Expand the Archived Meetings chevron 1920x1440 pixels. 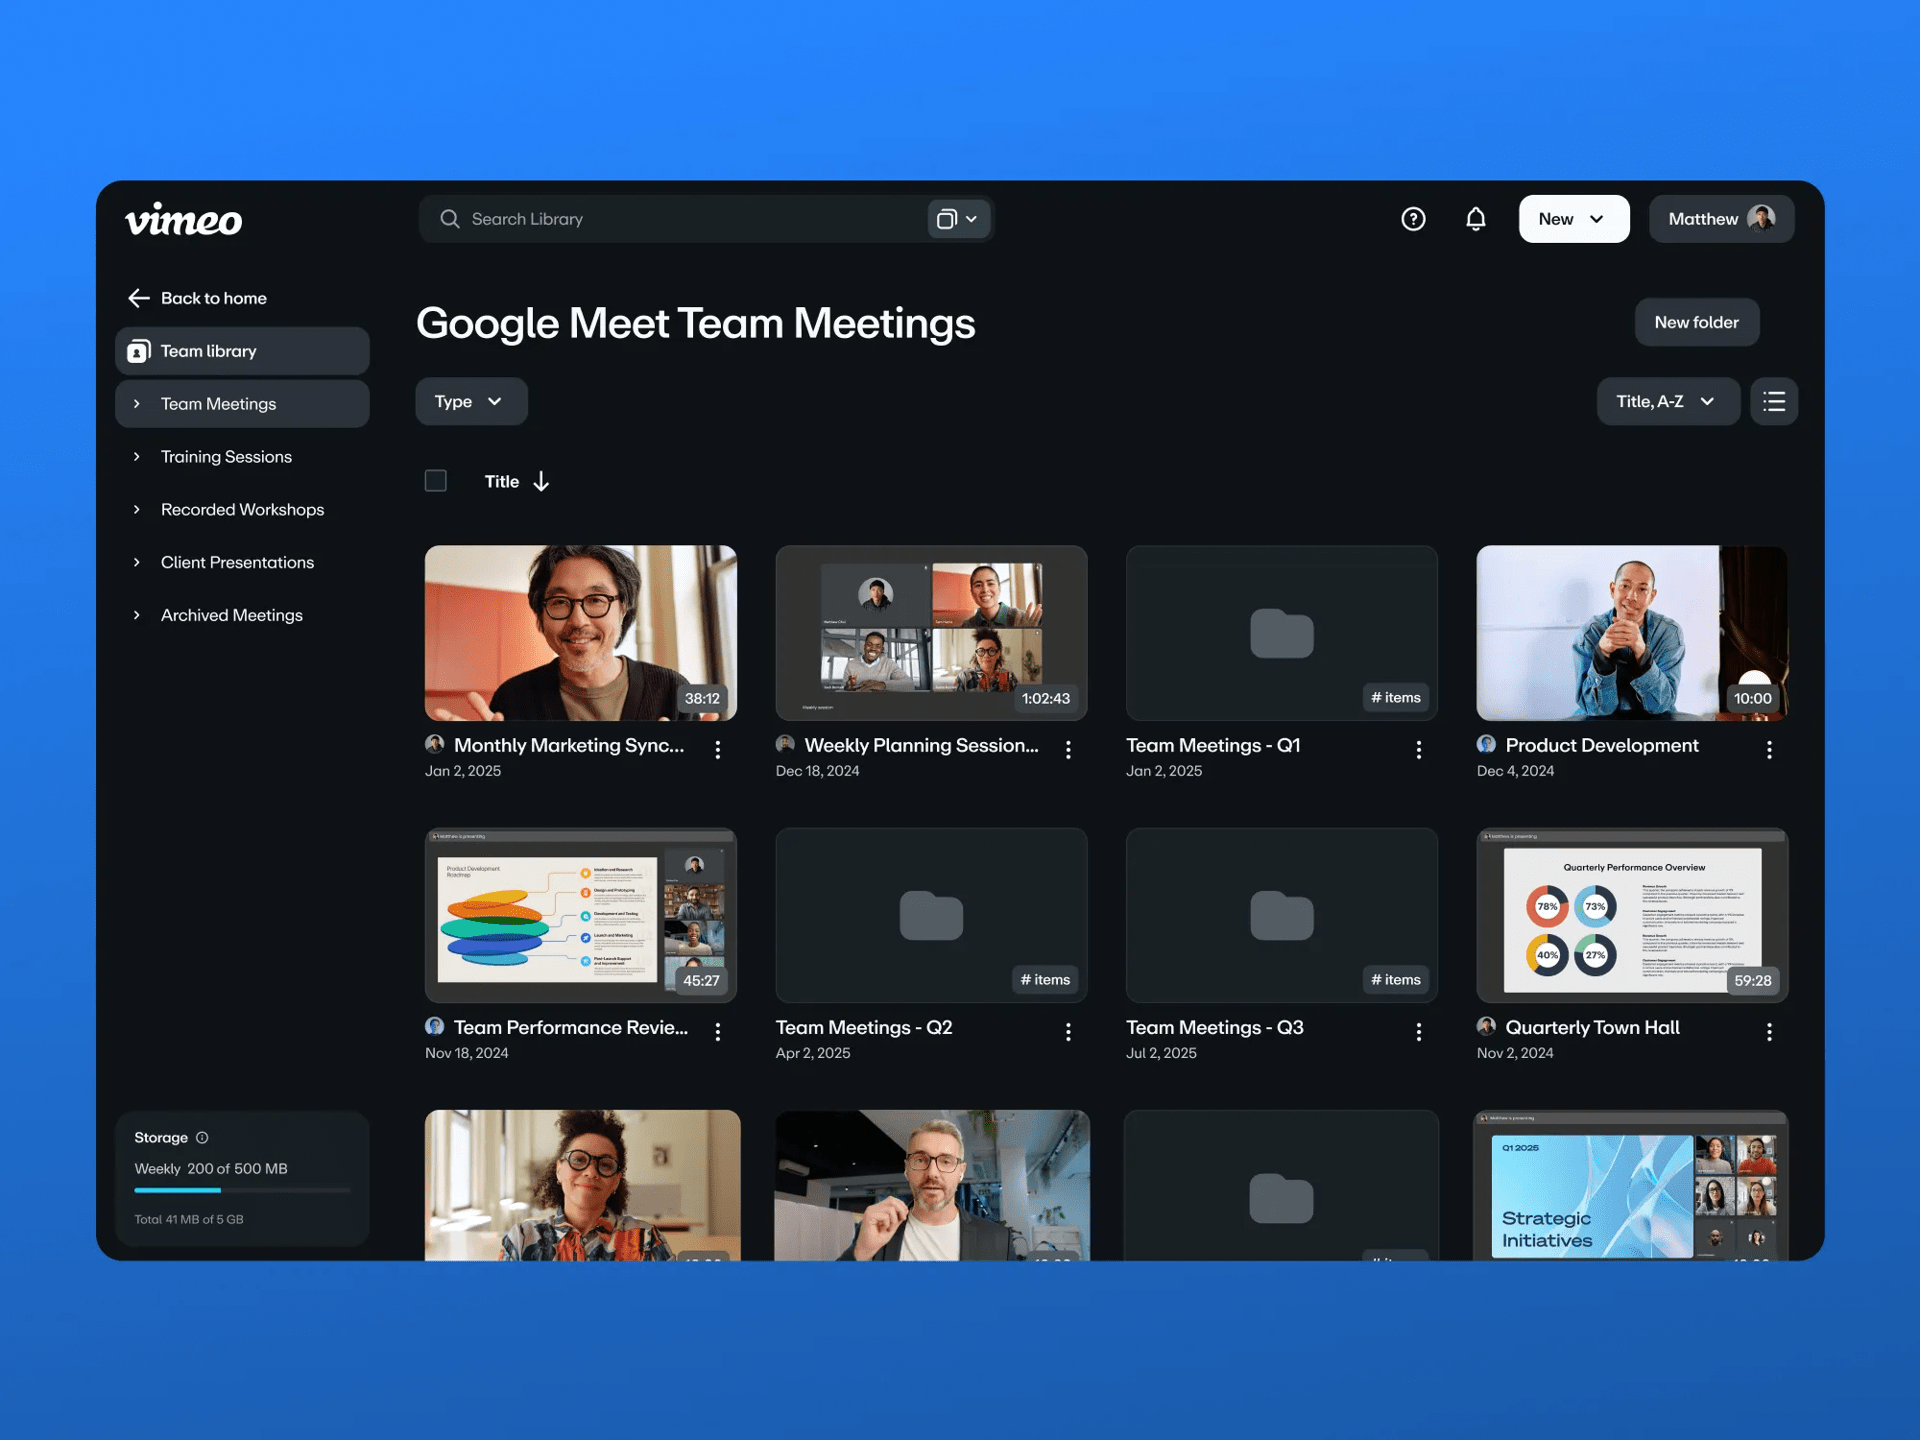[x=137, y=615]
